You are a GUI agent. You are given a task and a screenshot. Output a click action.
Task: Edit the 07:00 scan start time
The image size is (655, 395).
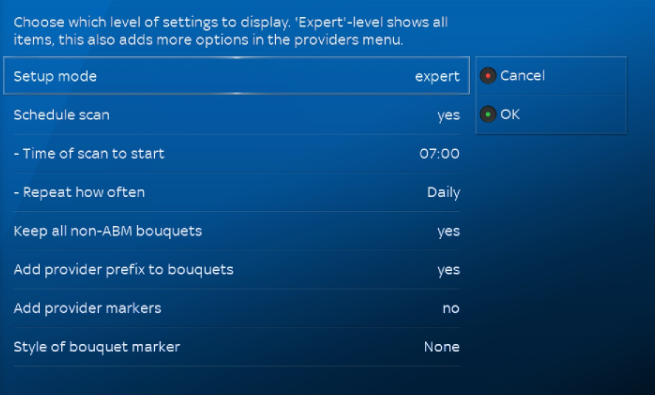pyautogui.click(x=439, y=154)
